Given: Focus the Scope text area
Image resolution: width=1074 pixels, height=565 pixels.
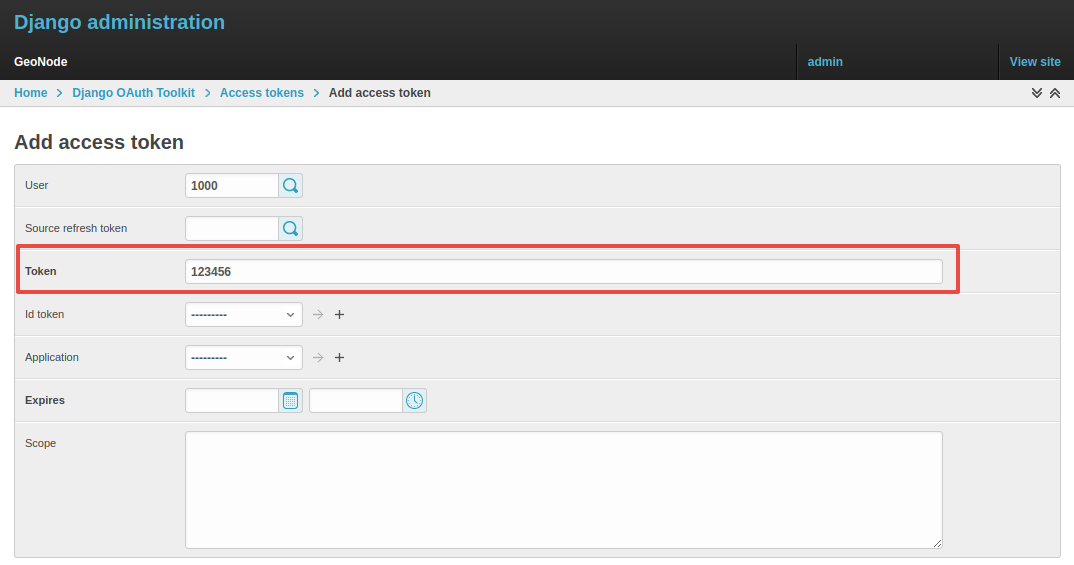Looking at the screenshot, I should (x=563, y=490).
